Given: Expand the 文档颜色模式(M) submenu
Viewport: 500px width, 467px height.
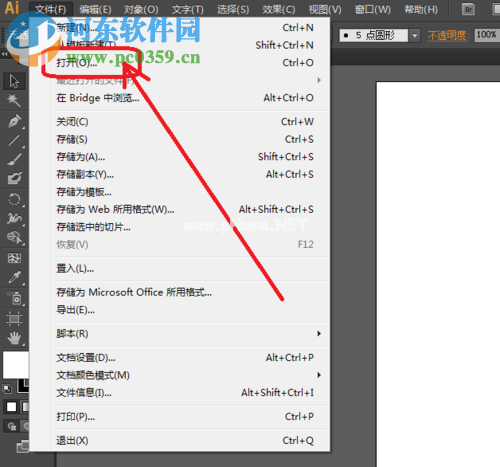Looking at the screenshot, I should 191,375.
